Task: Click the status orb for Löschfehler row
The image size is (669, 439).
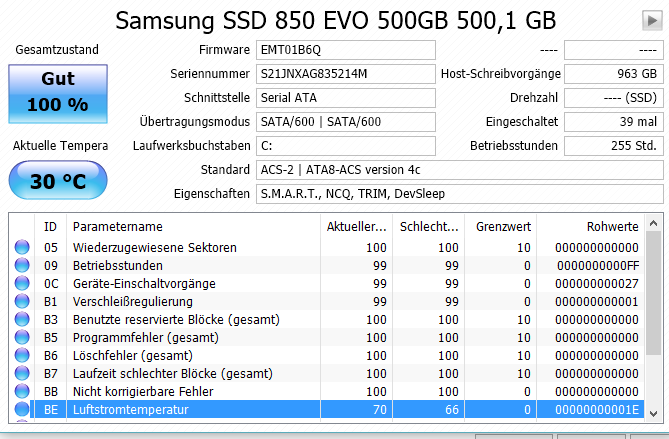Action: click(x=22, y=355)
